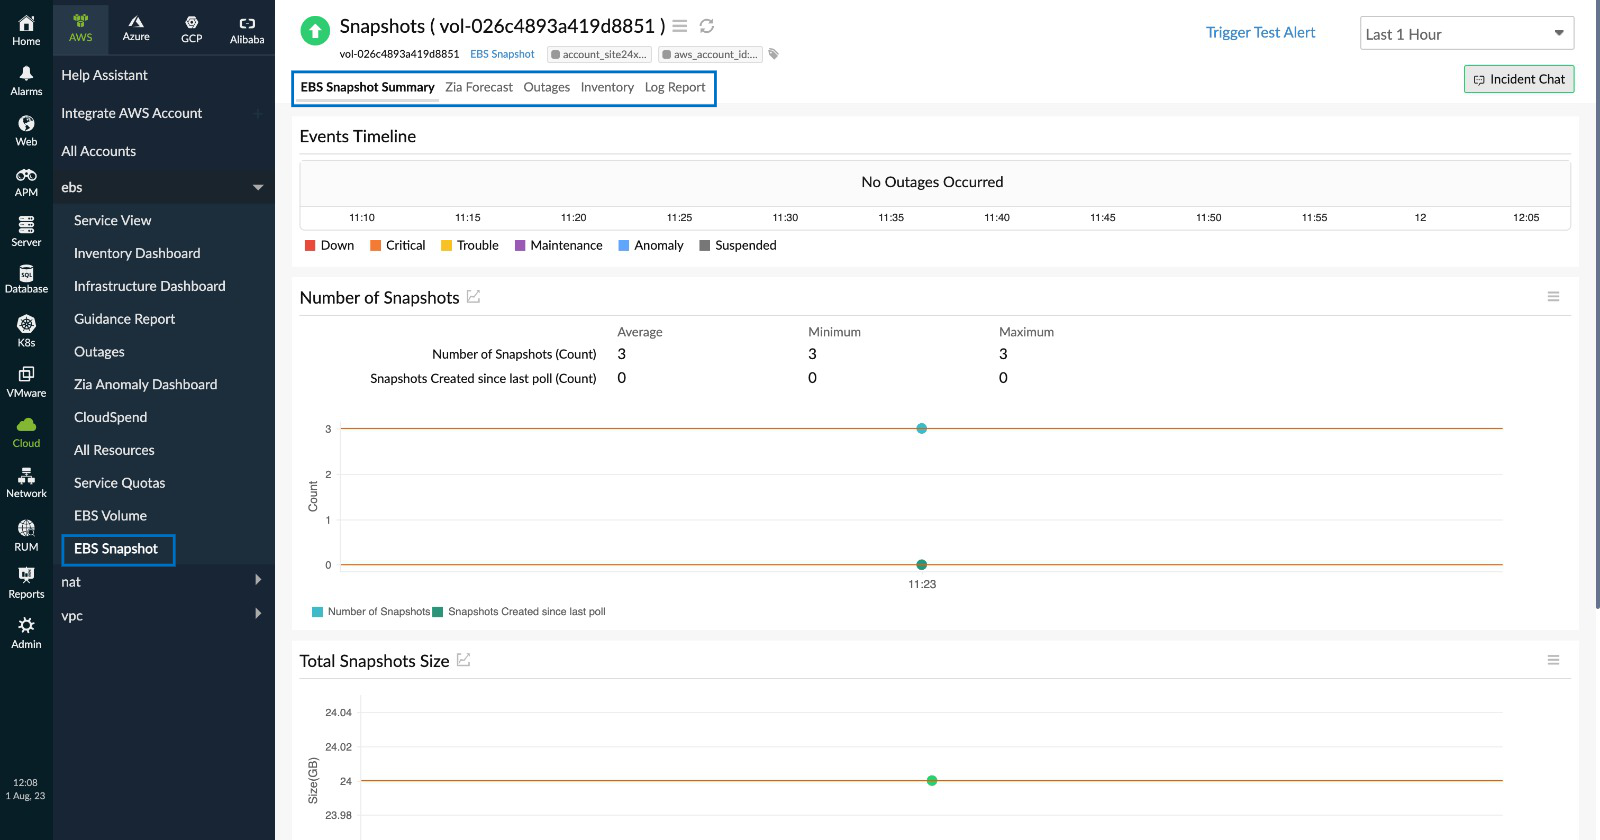Image resolution: width=1600 pixels, height=840 pixels.
Task: Toggle Snapshots Created since last poll legend
Action: click(519, 612)
